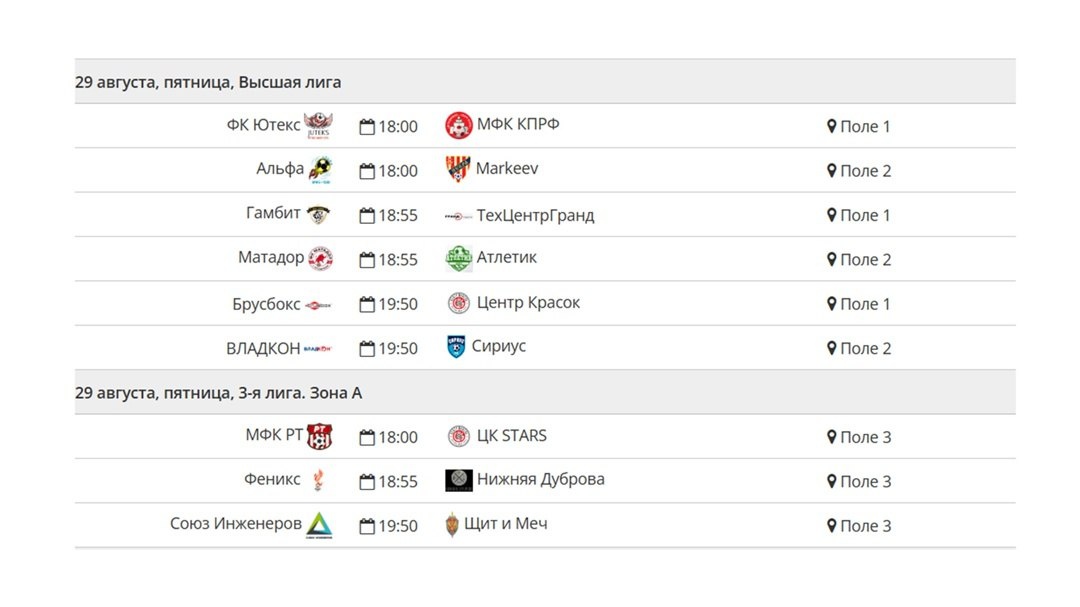Viewport: 1080px width, 607px height.
Task: Click the Щит и Меч emblem
Action: click(452, 524)
